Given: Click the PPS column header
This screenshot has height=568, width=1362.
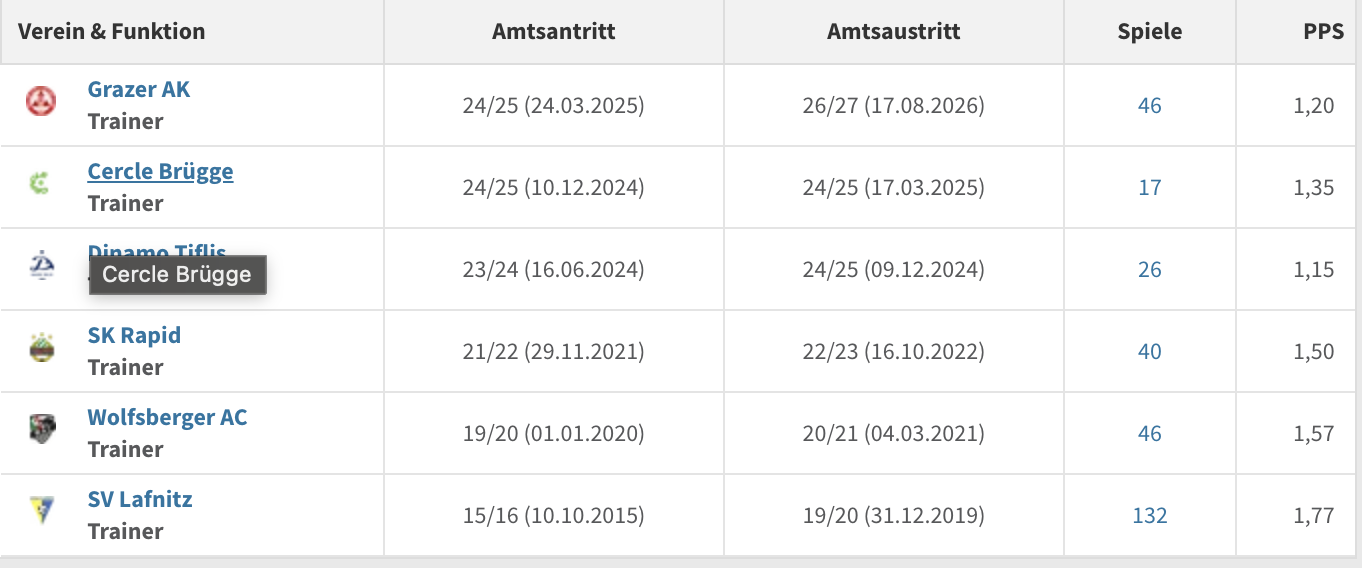Looking at the screenshot, I should point(1323,31).
